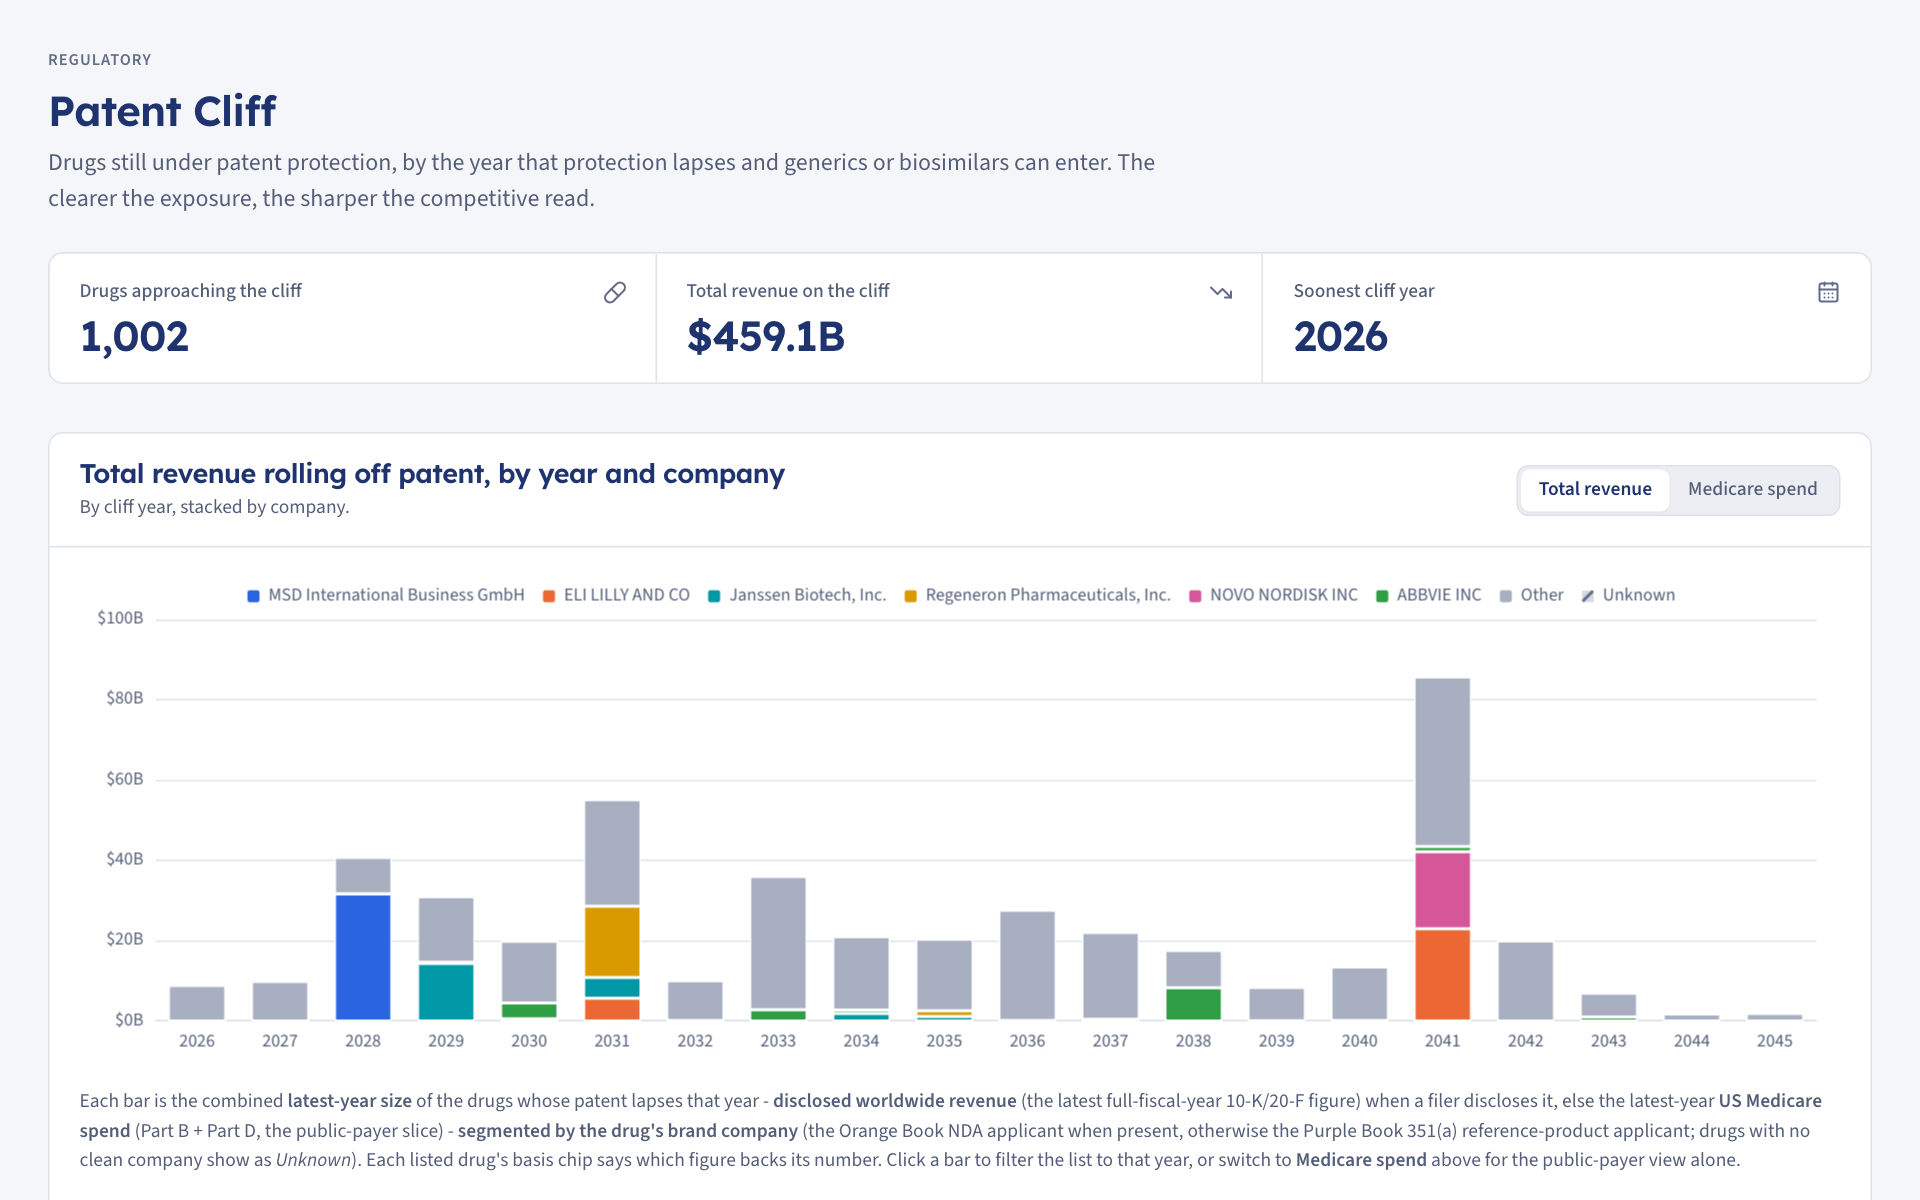Image resolution: width=1920 pixels, height=1200 pixels.
Task: Click the REGULATORY breadcrumb label
Action: tap(100, 60)
